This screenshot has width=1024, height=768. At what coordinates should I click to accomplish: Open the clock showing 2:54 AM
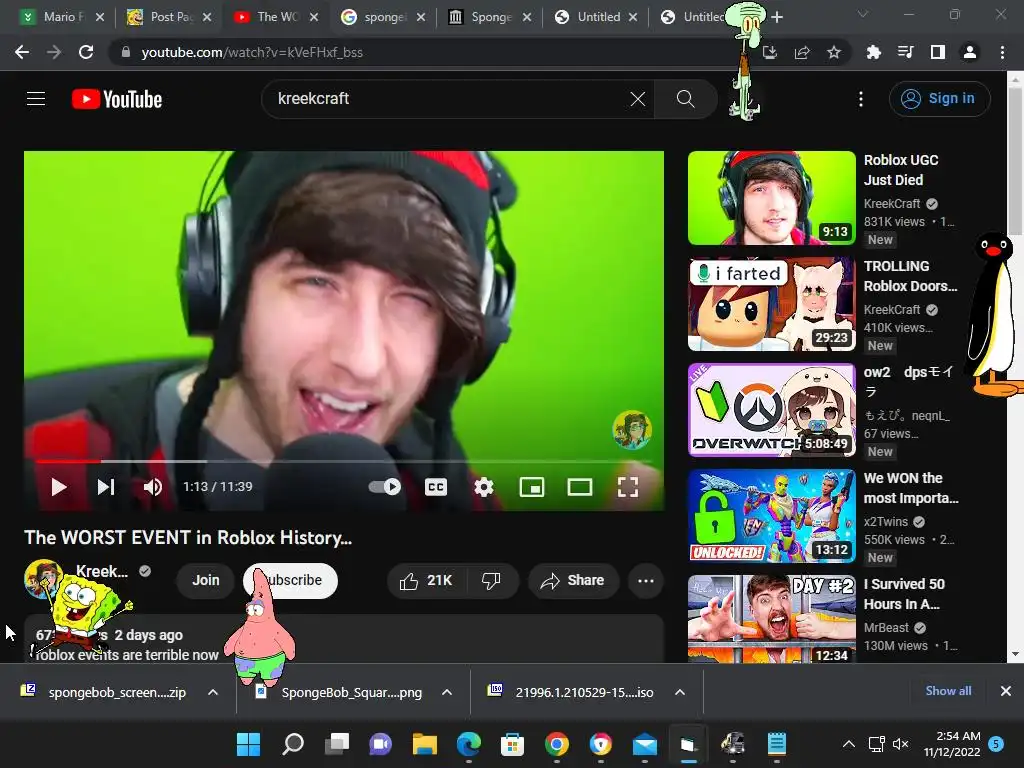click(x=952, y=744)
